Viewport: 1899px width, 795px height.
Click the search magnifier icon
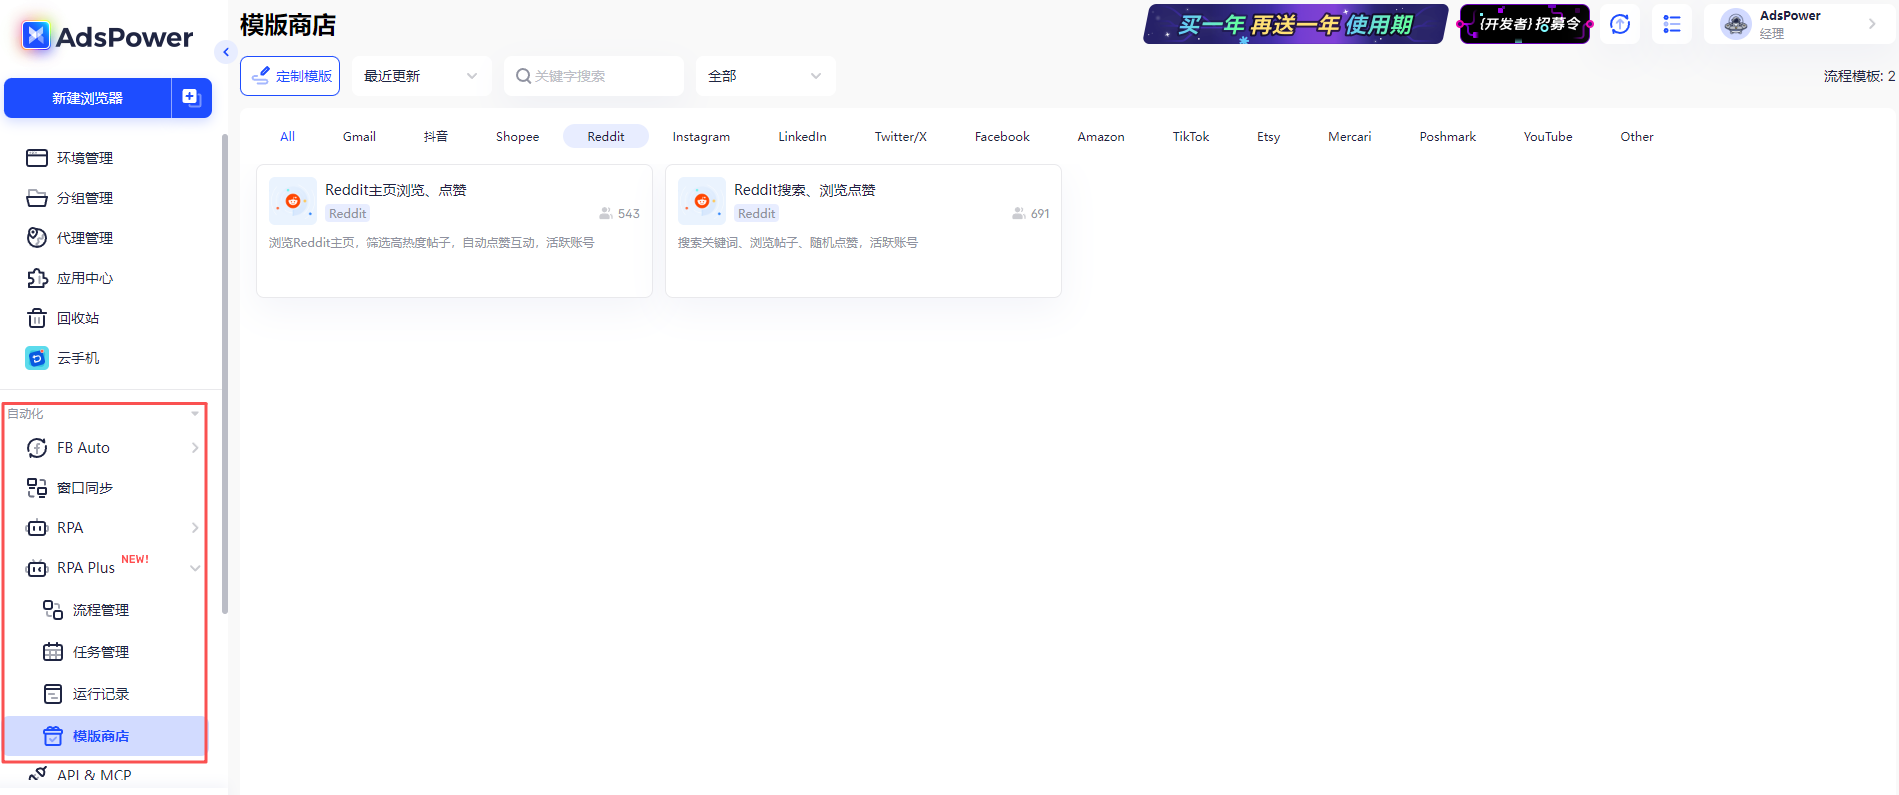coord(523,76)
